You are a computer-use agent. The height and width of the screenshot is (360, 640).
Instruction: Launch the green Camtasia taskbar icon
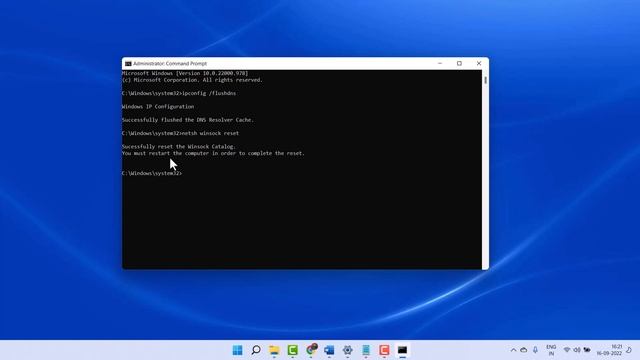[x=293, y=350]
